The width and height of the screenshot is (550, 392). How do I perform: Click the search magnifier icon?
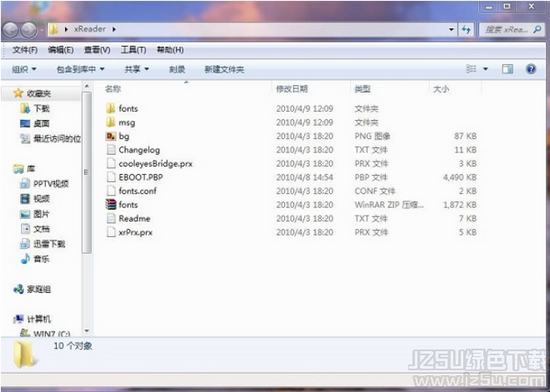click(x=537, y=29)
